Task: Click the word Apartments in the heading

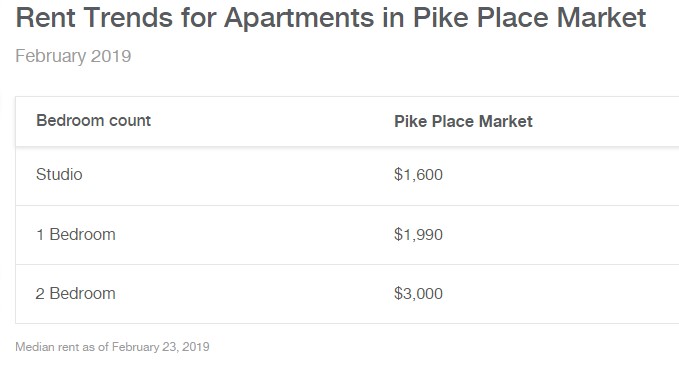Action: point(299,18)
